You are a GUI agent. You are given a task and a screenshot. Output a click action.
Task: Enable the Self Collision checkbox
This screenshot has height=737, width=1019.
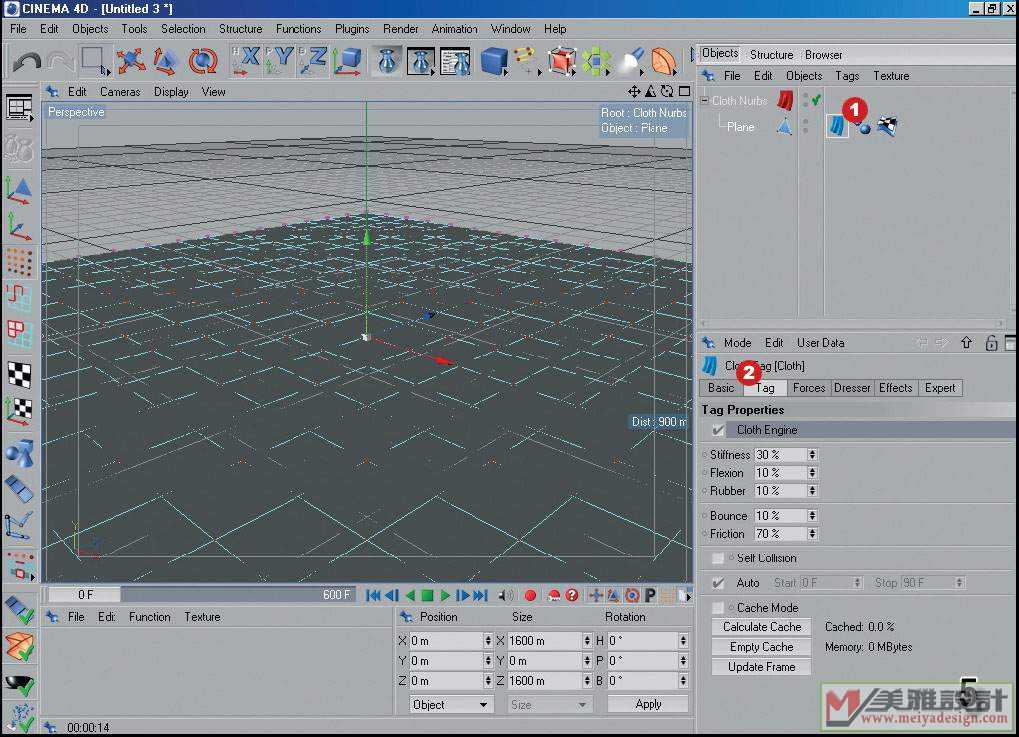[718, 558]
